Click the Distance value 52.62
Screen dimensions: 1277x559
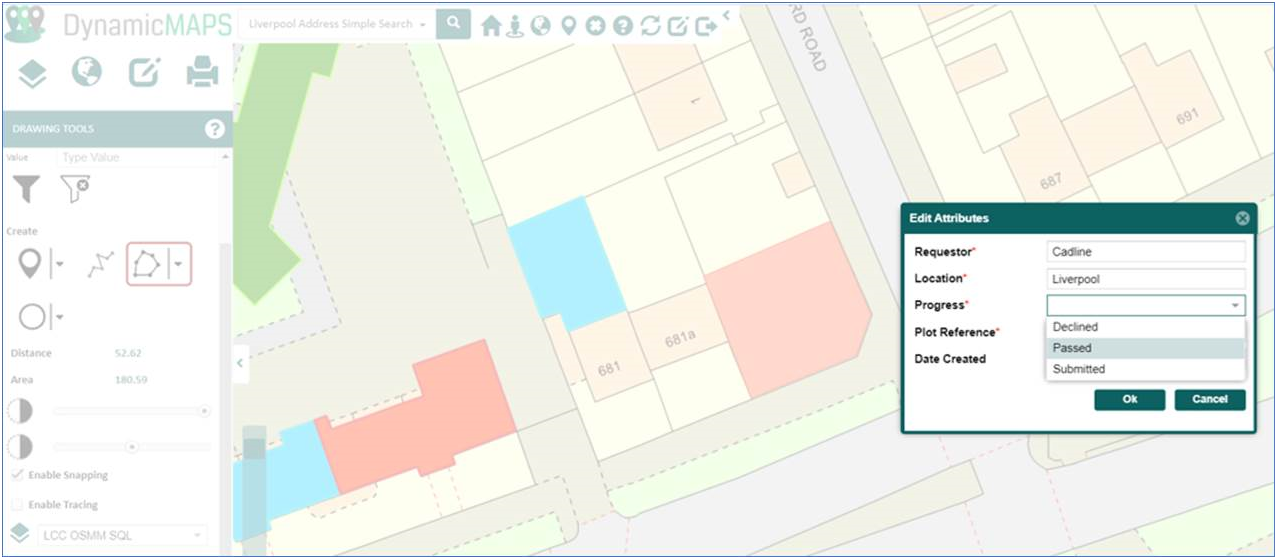[128, 353]
